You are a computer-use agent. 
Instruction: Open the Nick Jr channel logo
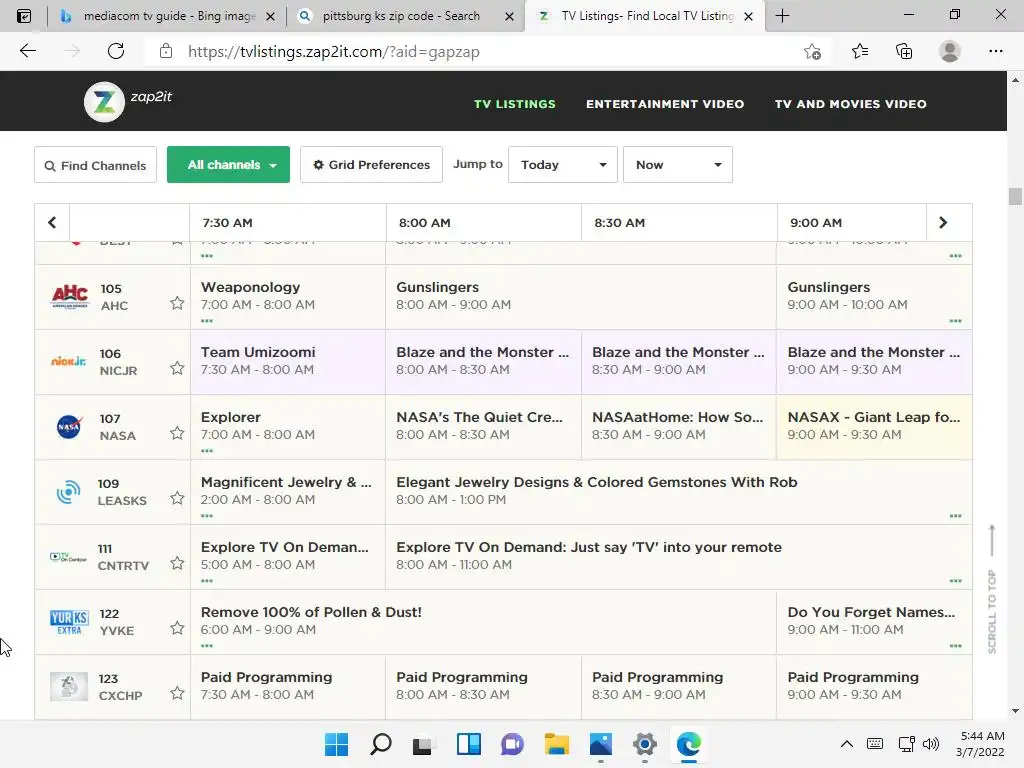(69, 361)
